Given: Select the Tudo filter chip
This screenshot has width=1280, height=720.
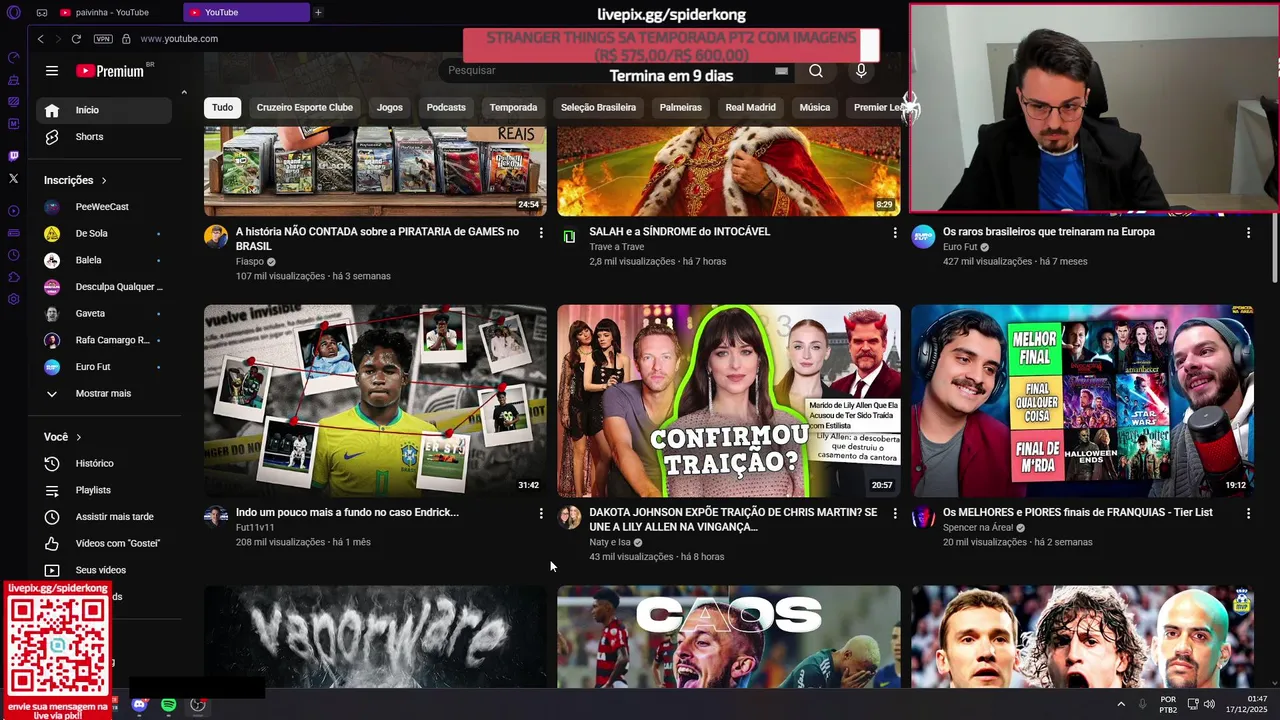Looking at the screenshot, I should [x=222, y=107].
